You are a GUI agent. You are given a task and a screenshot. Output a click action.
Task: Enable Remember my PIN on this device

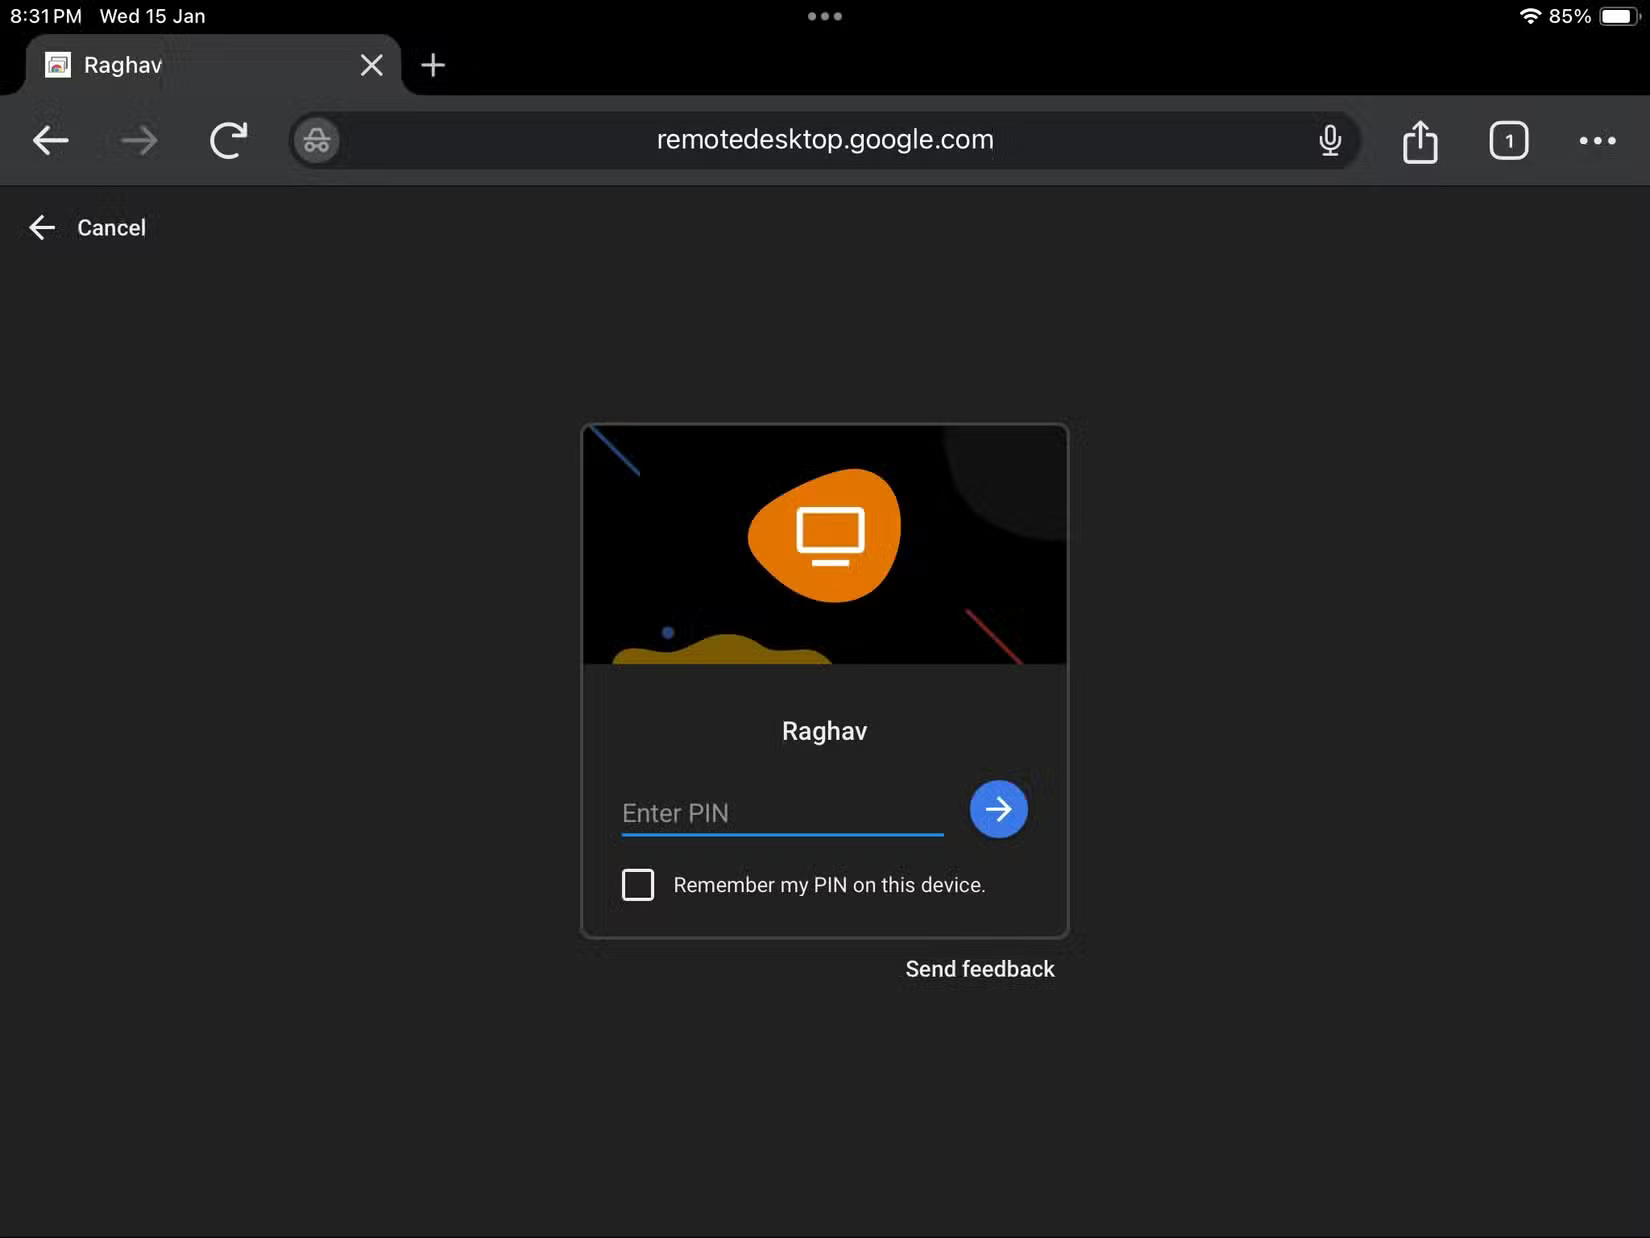[638, 884]
